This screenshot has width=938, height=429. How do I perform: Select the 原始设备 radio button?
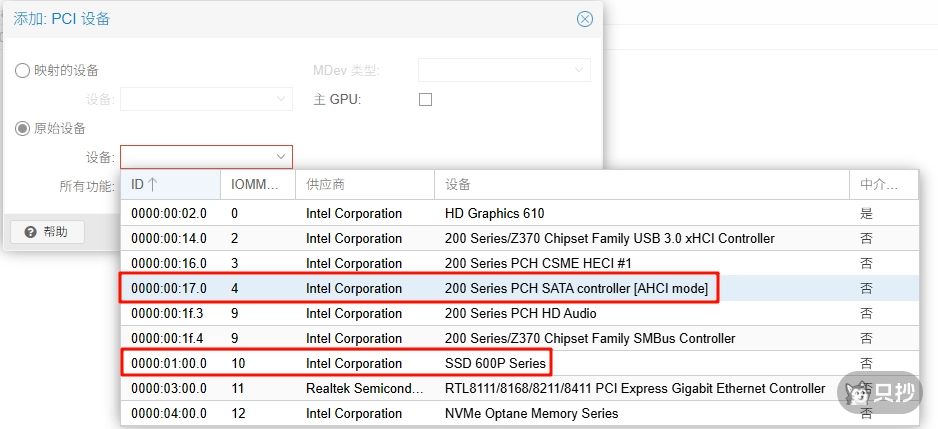pos(22,128)
